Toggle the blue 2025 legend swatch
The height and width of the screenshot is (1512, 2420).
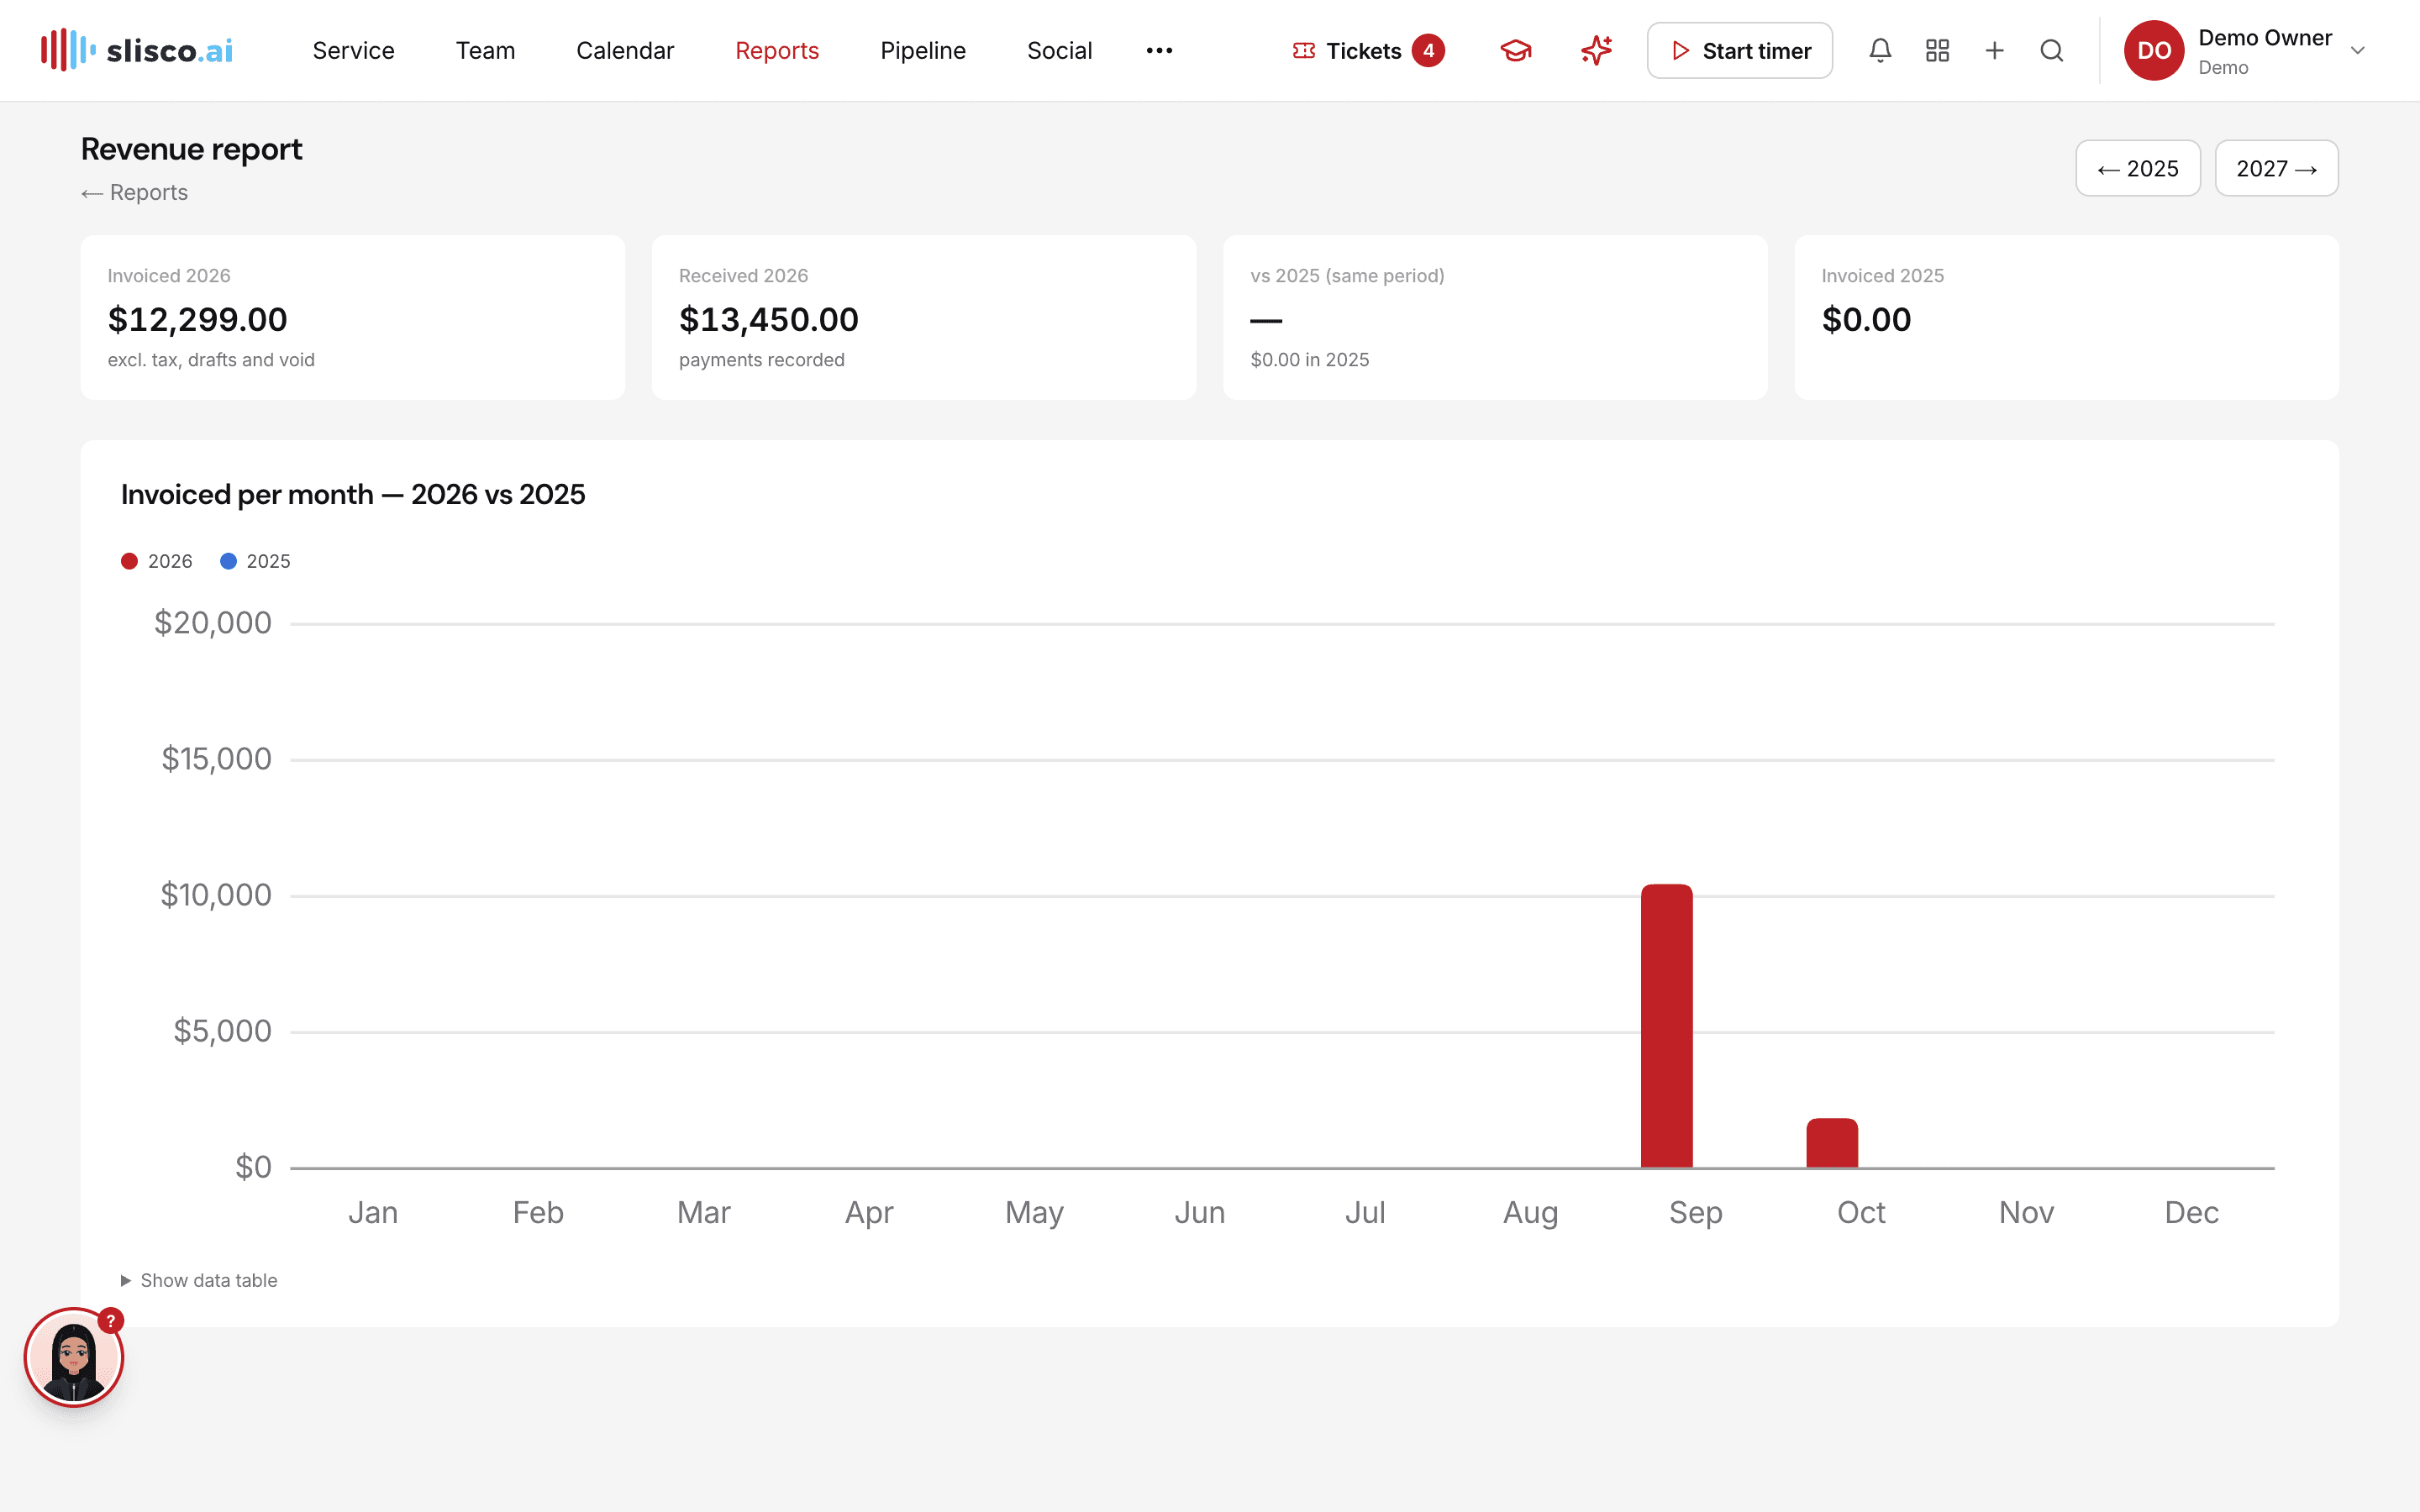pos(228,561)
